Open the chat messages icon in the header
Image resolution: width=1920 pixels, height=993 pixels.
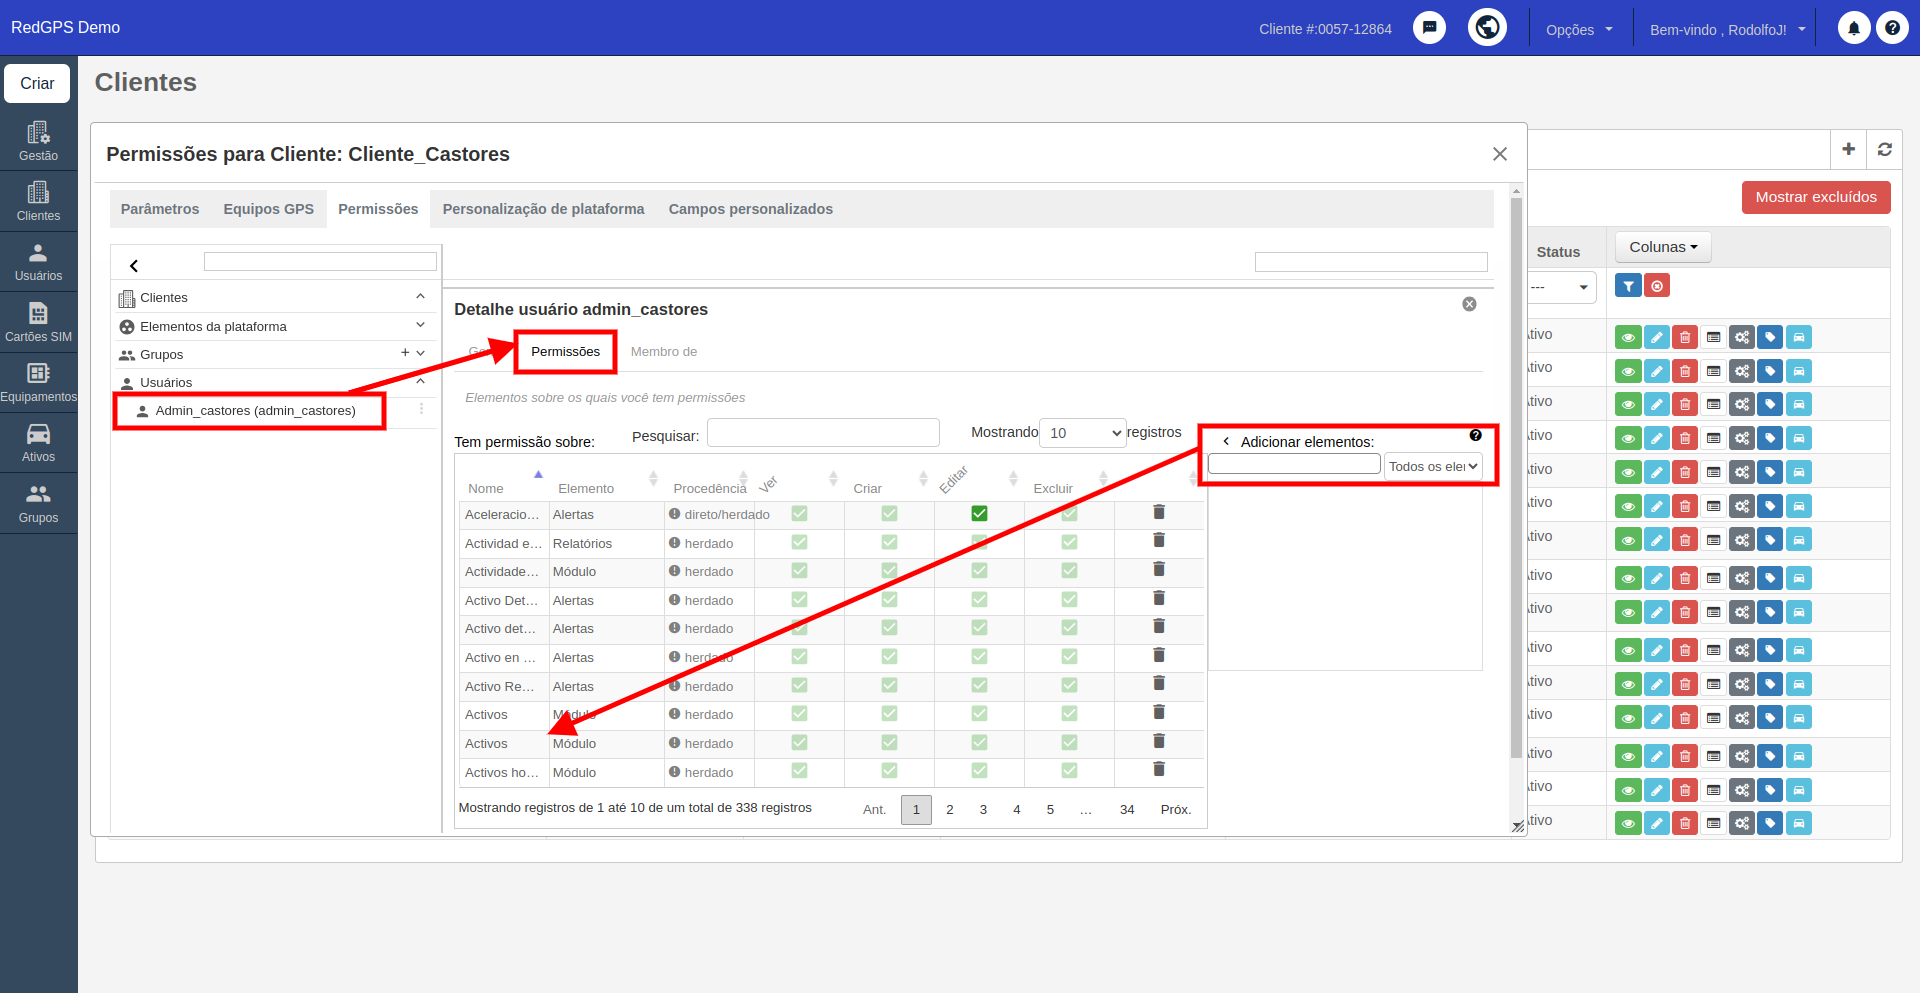point(1429,28)
